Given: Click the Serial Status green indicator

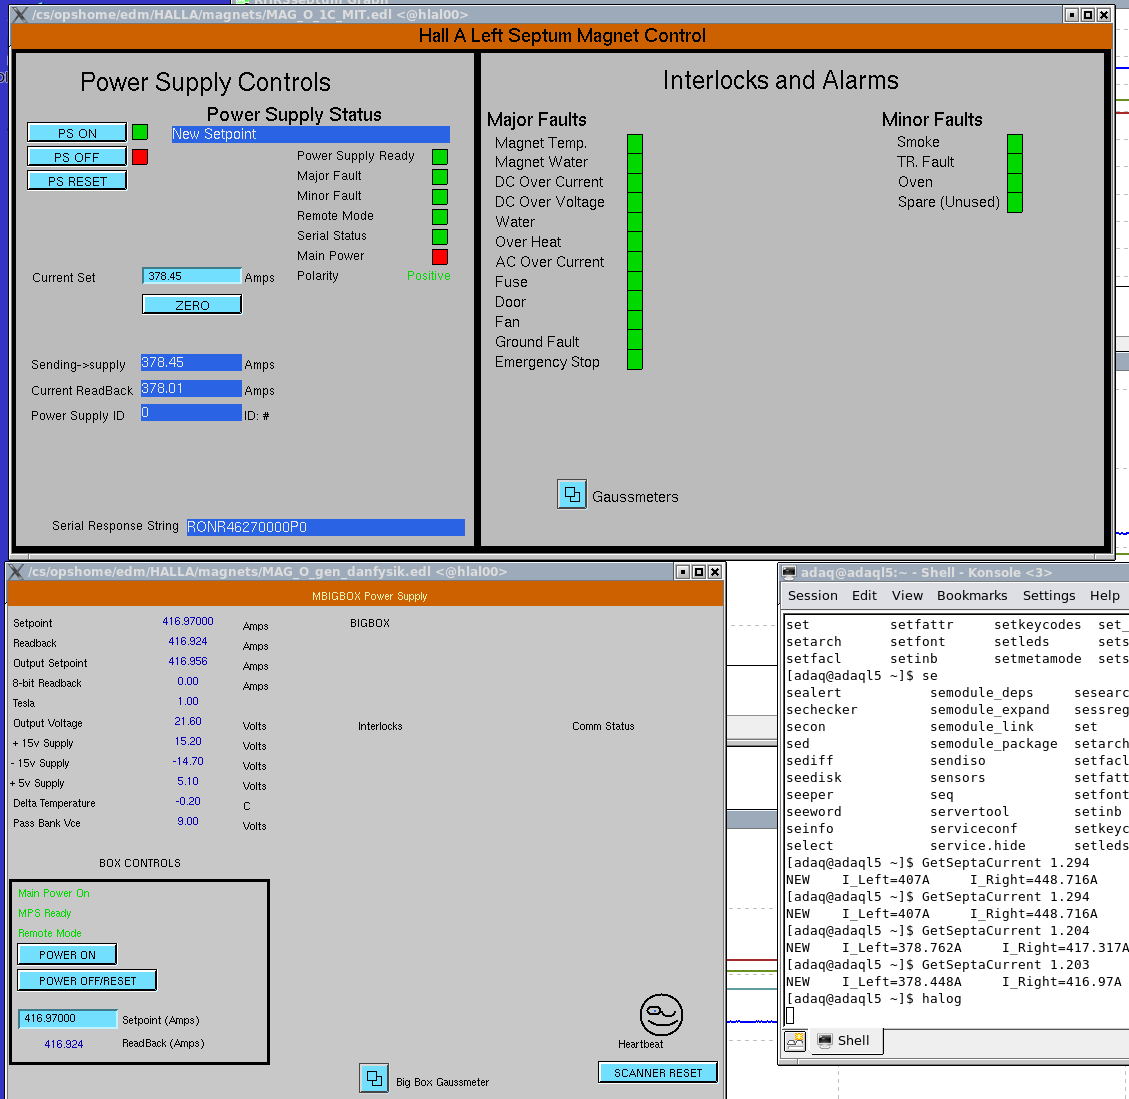Looking at the screenshot, I should [x=440, y=236].
